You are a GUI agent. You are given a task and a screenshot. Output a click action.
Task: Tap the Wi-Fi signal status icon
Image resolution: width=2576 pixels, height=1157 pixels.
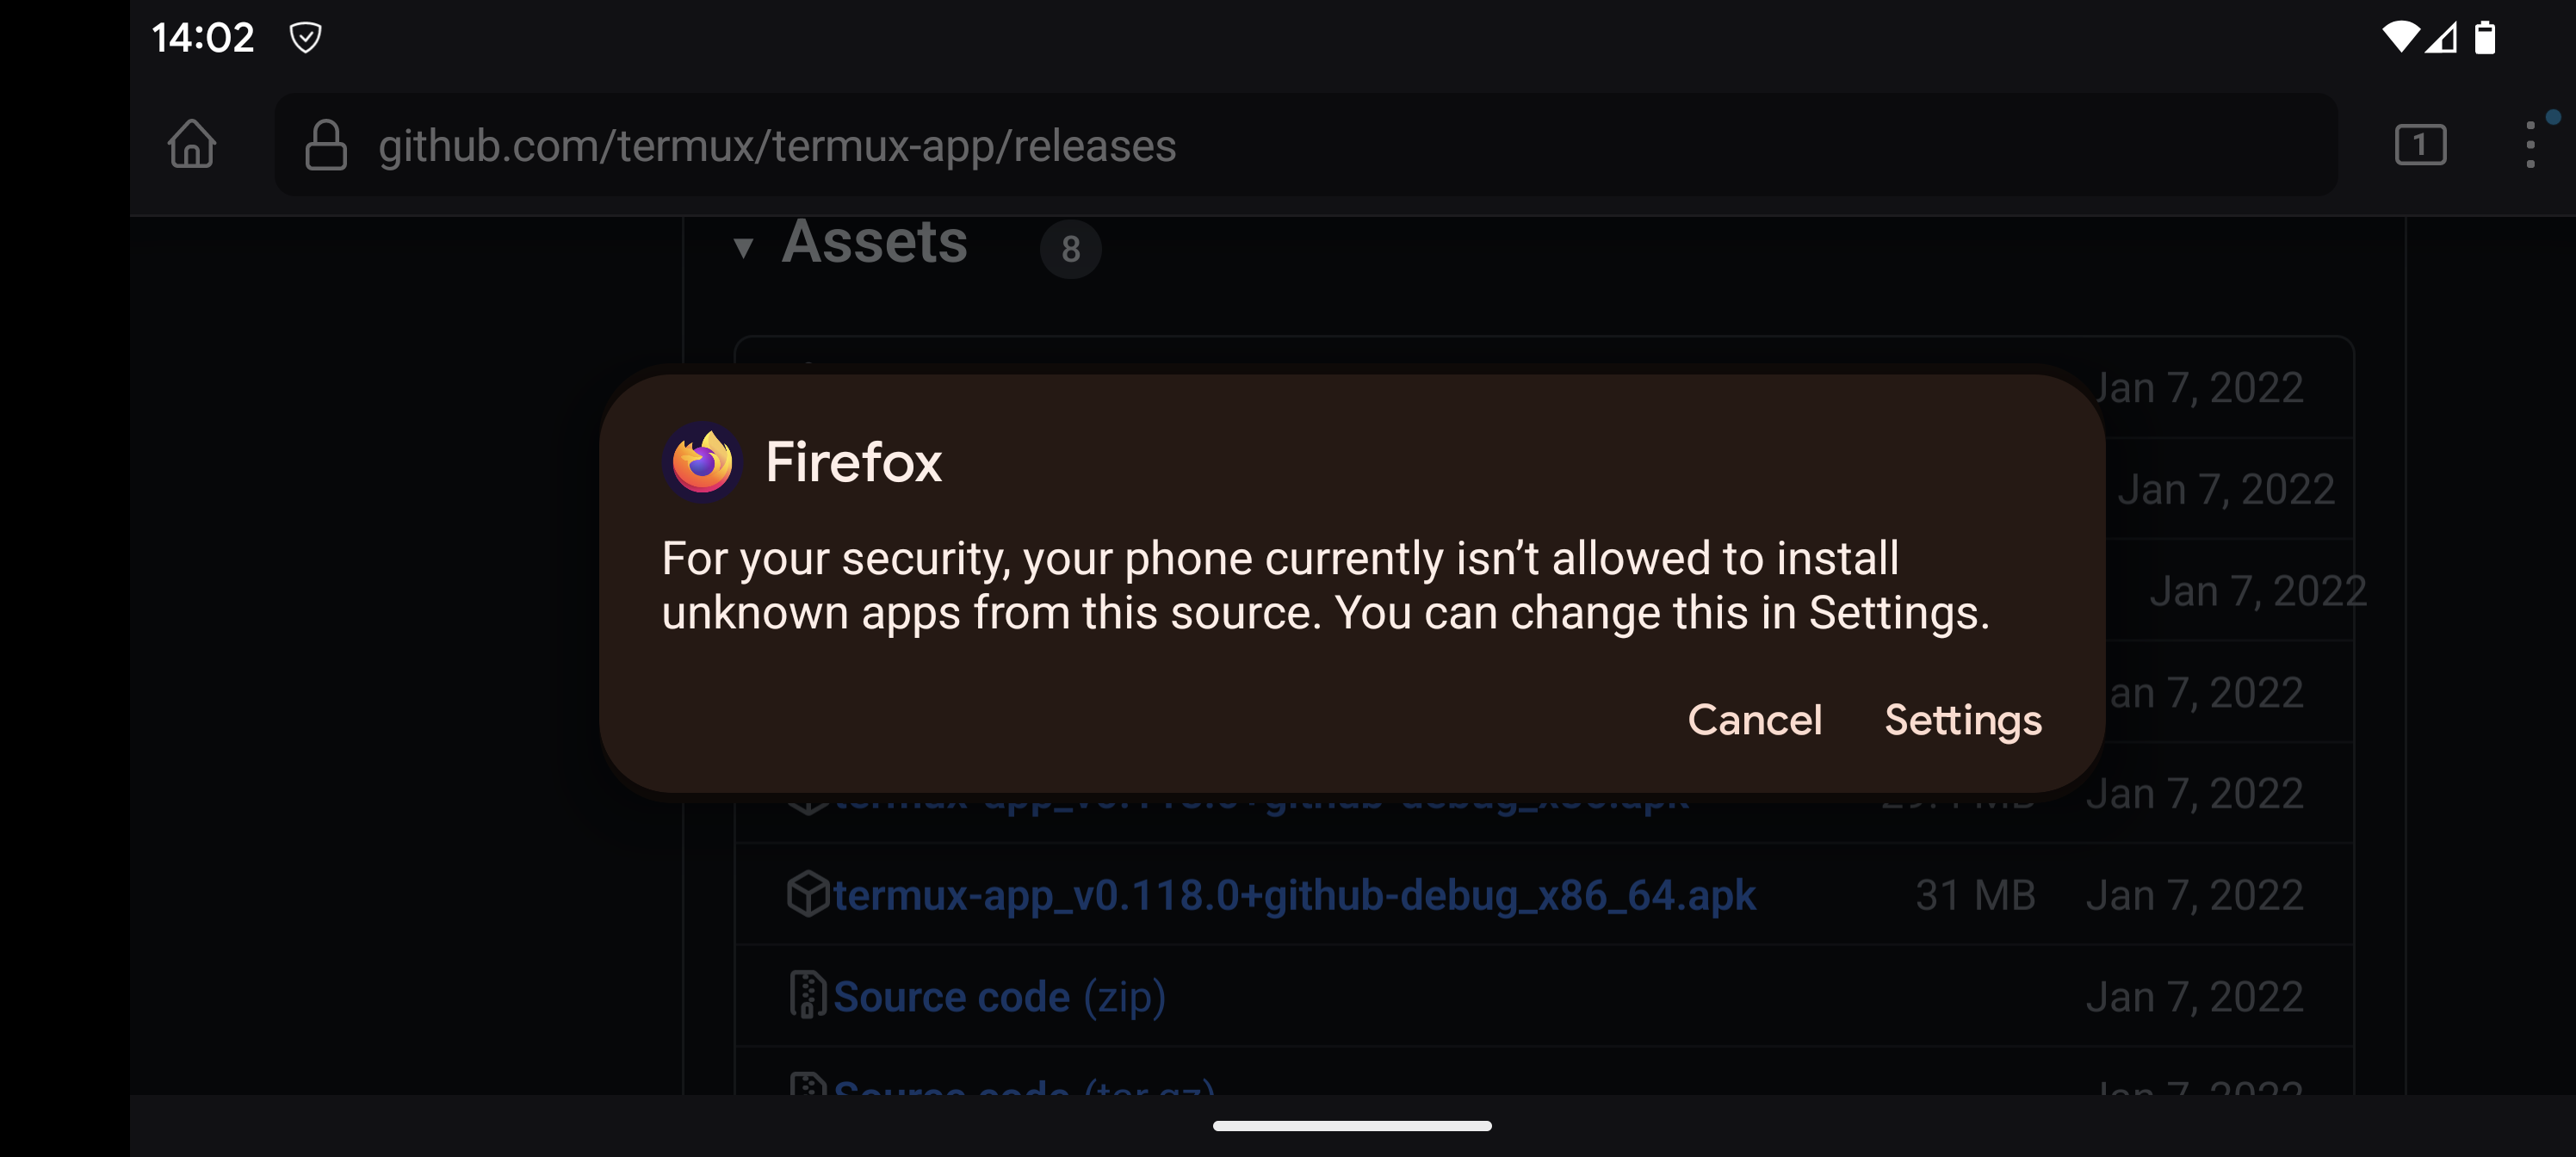pyautogui.click(x=2399, y=38)
